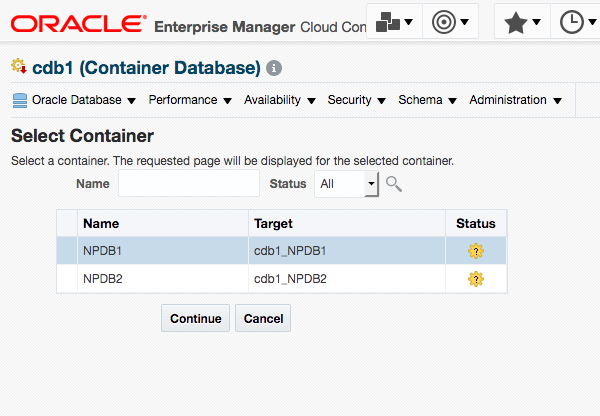Viewport: 600px width, 416px height.
Task: Click NPDB1 unknown status icon
Action: (476, 251)
